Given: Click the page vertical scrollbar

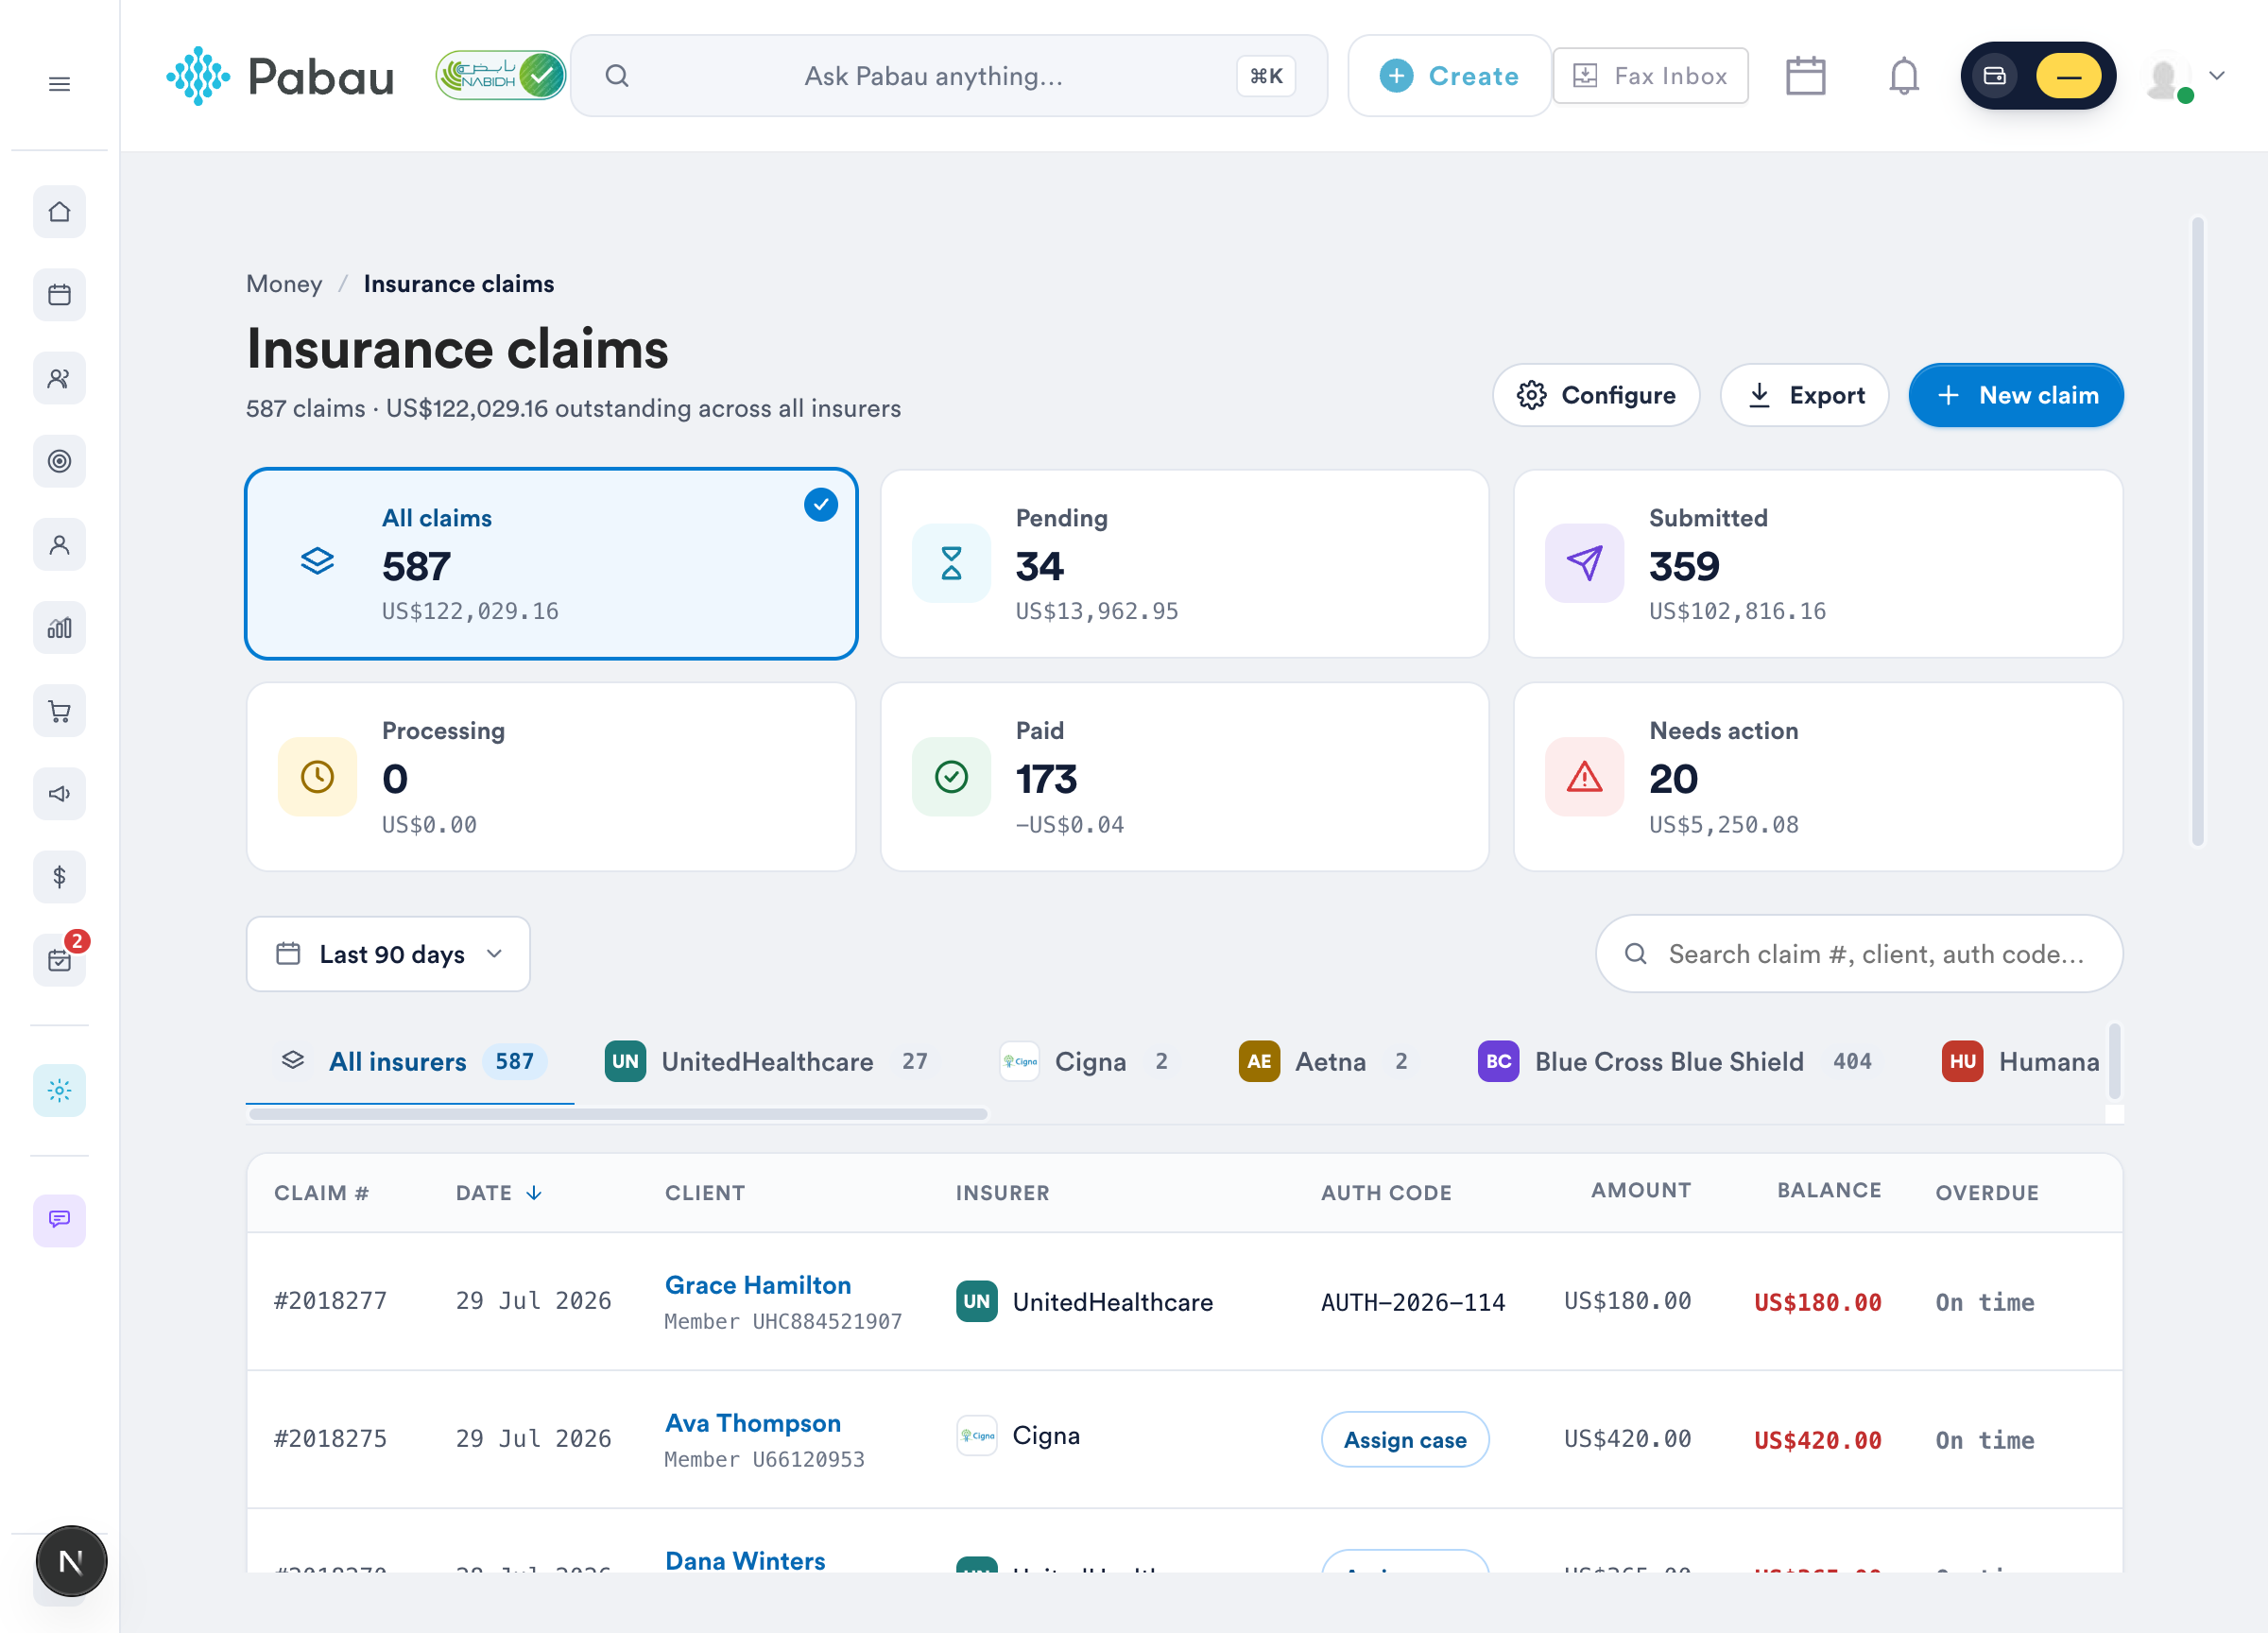Looking at the screenshot, I should click(x=2197, y=532).
